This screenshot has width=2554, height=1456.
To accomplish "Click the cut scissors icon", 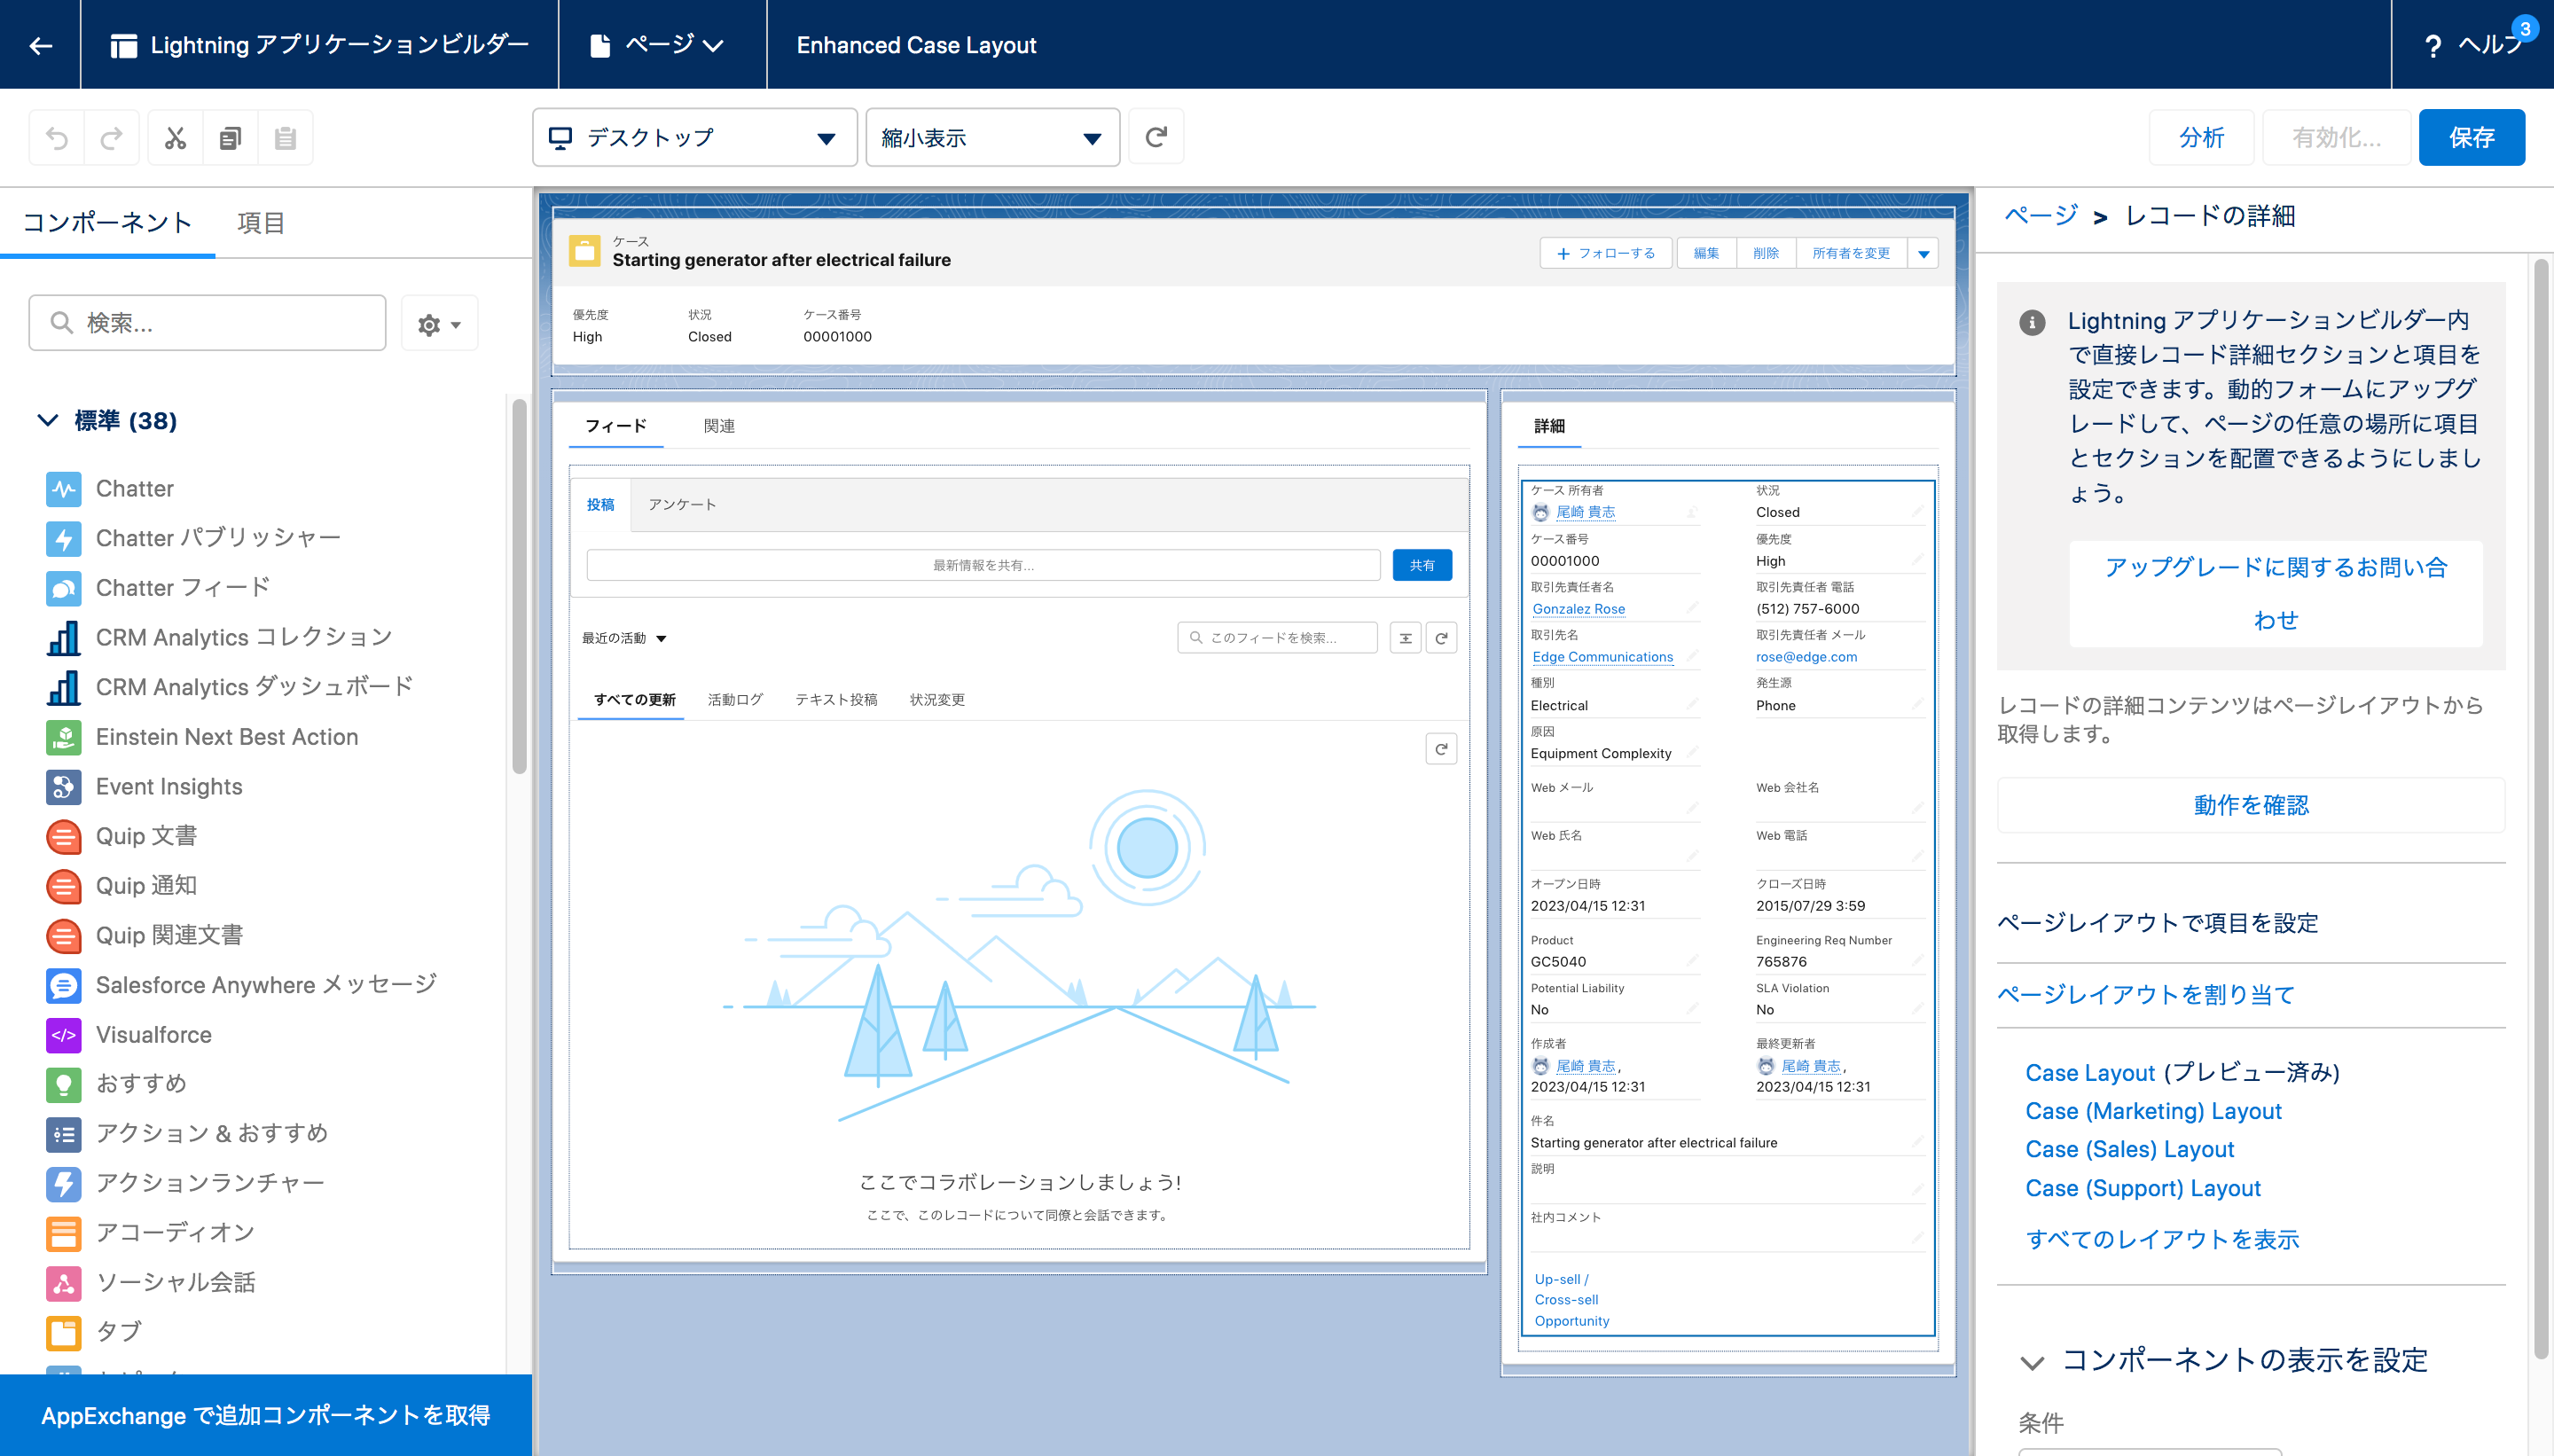I will (175, 138).
